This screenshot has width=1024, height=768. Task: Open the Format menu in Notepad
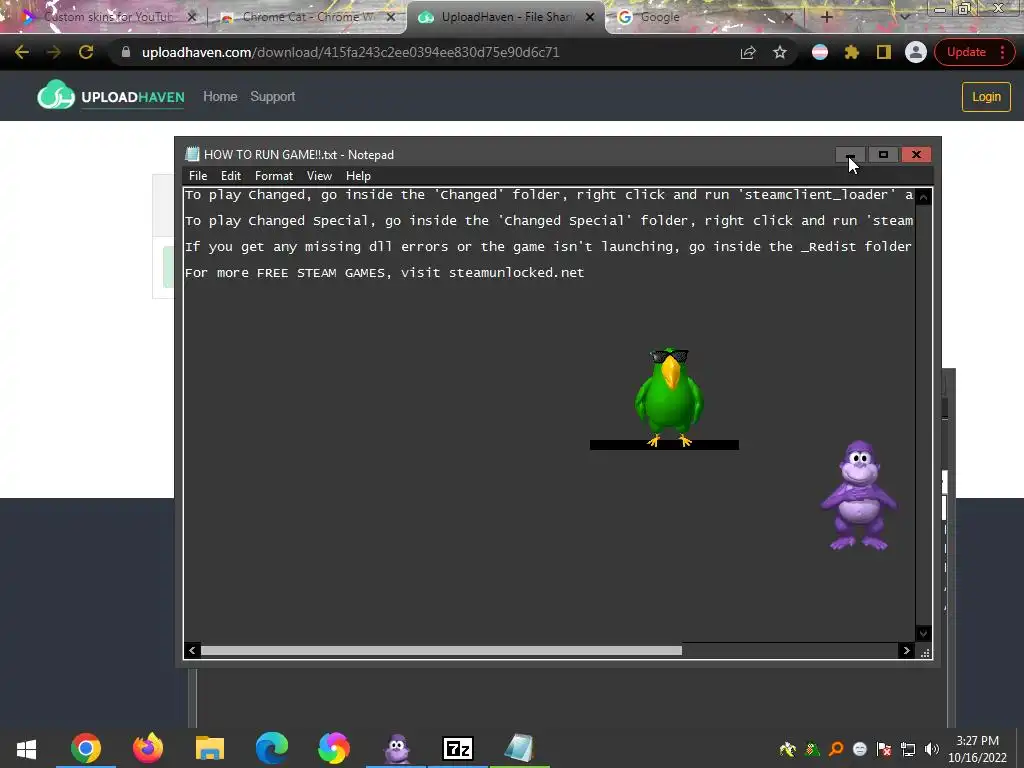[x=274, y=176]
